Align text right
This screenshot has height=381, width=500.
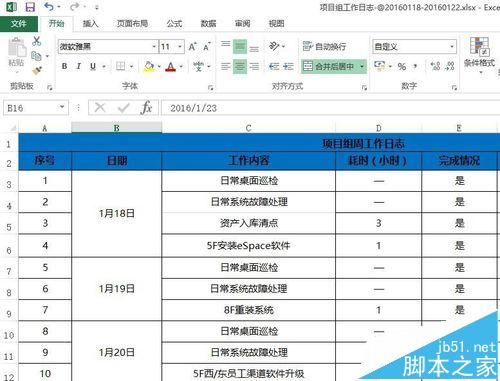click(254, 66)
